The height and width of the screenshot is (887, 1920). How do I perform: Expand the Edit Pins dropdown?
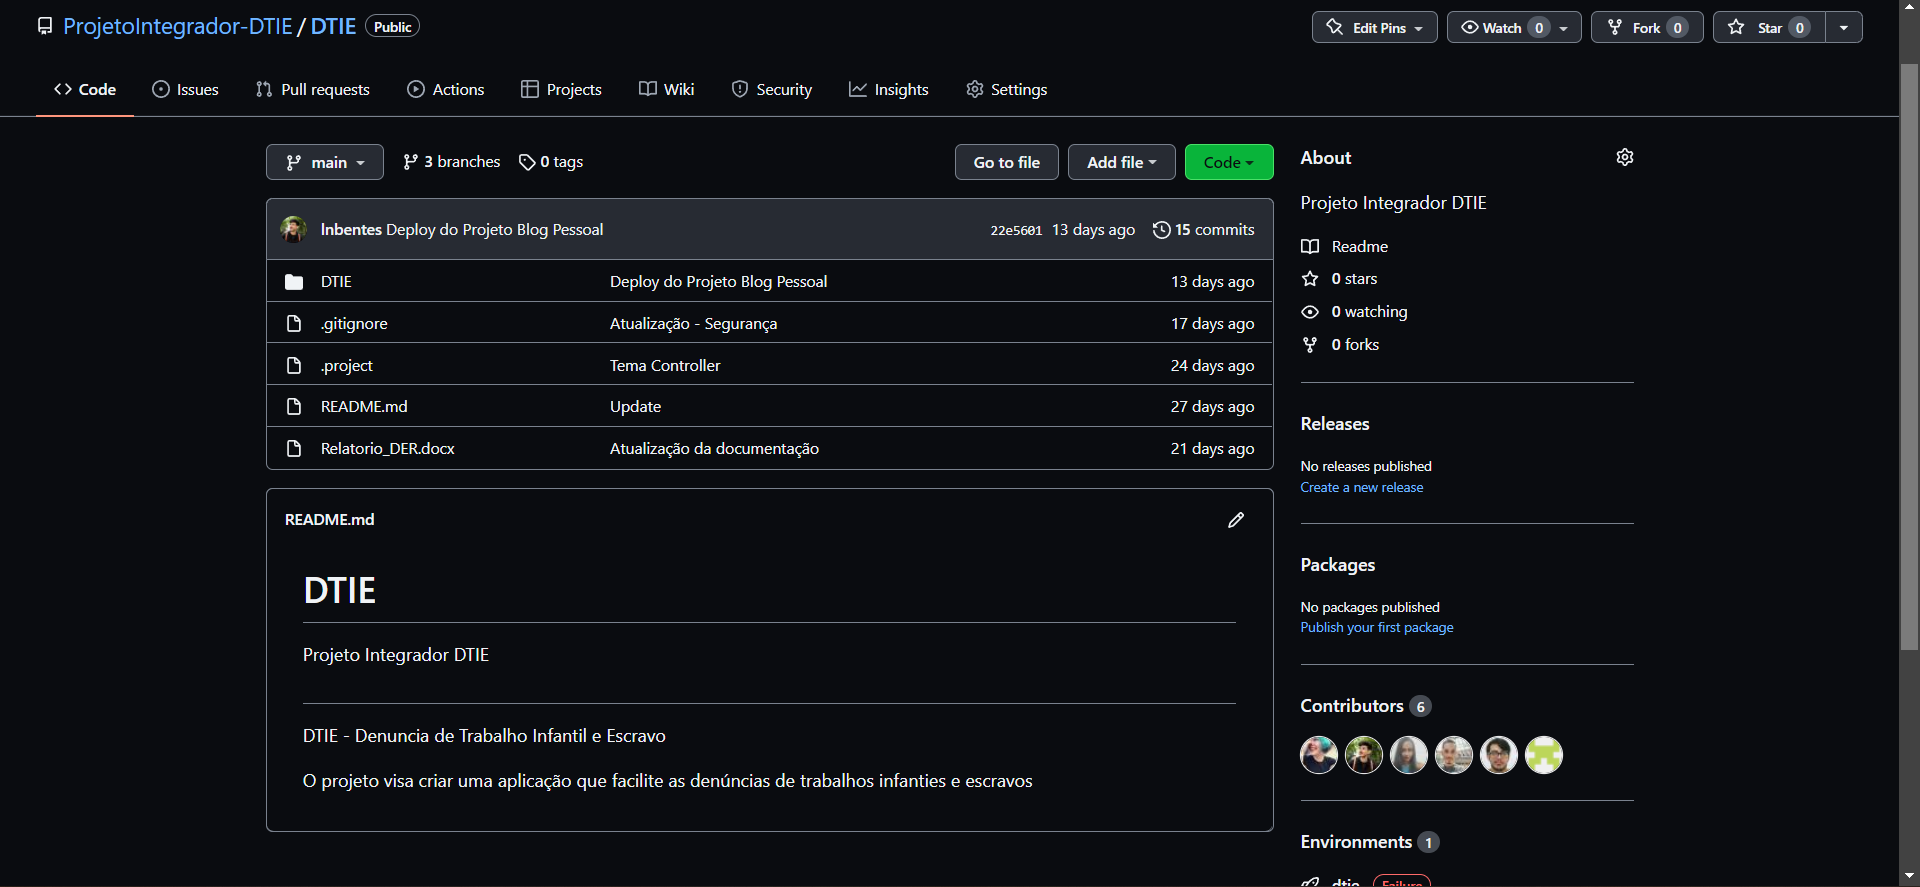(1375, 27)
